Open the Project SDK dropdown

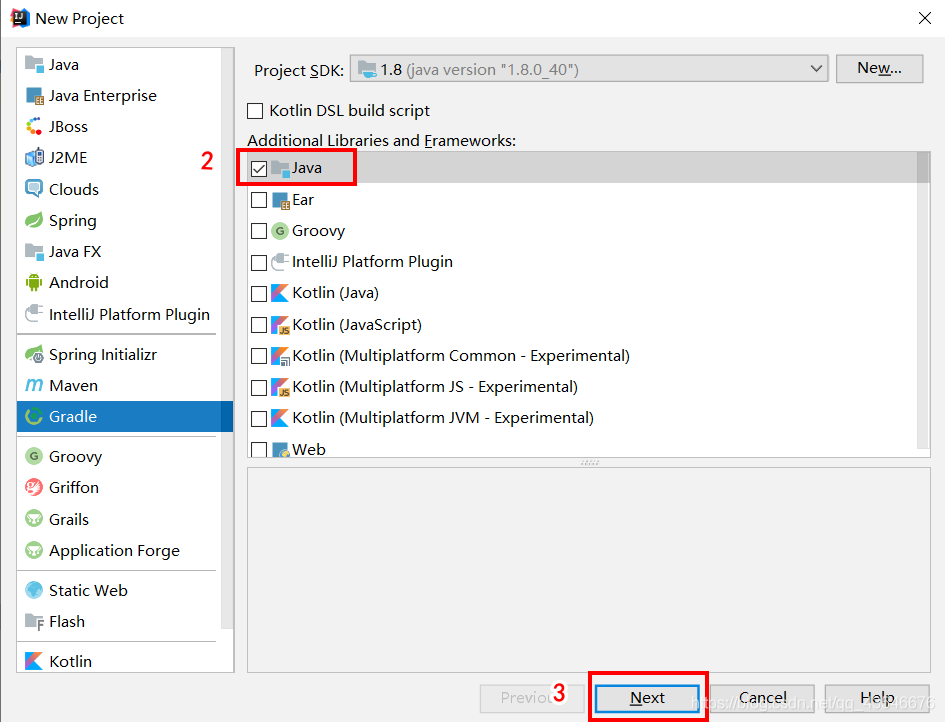(x=589, y=69)
